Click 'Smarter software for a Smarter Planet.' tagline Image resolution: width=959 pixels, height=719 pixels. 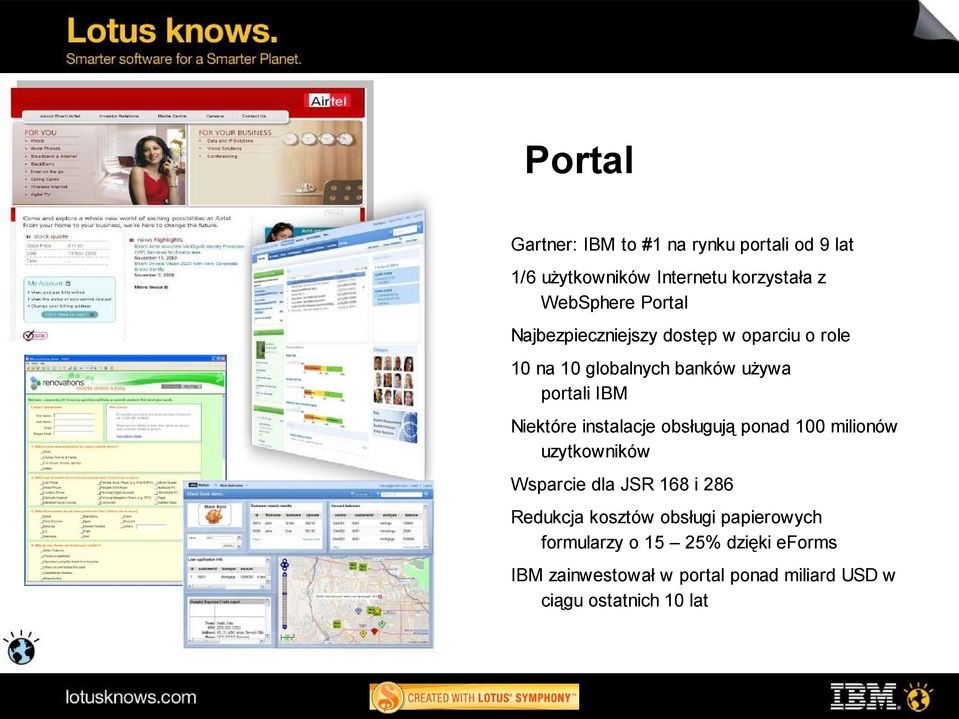183,59
